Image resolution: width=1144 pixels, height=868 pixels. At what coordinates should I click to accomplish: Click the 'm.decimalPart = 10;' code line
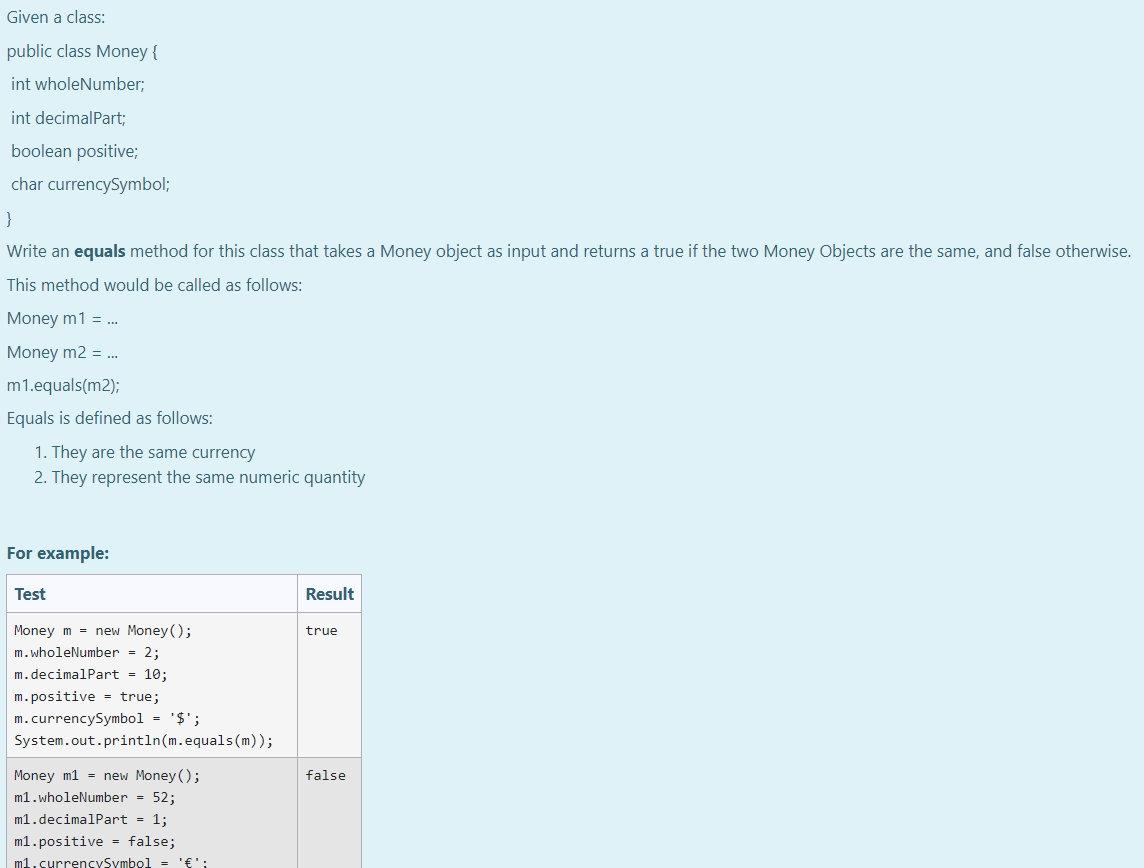(90, 675)
